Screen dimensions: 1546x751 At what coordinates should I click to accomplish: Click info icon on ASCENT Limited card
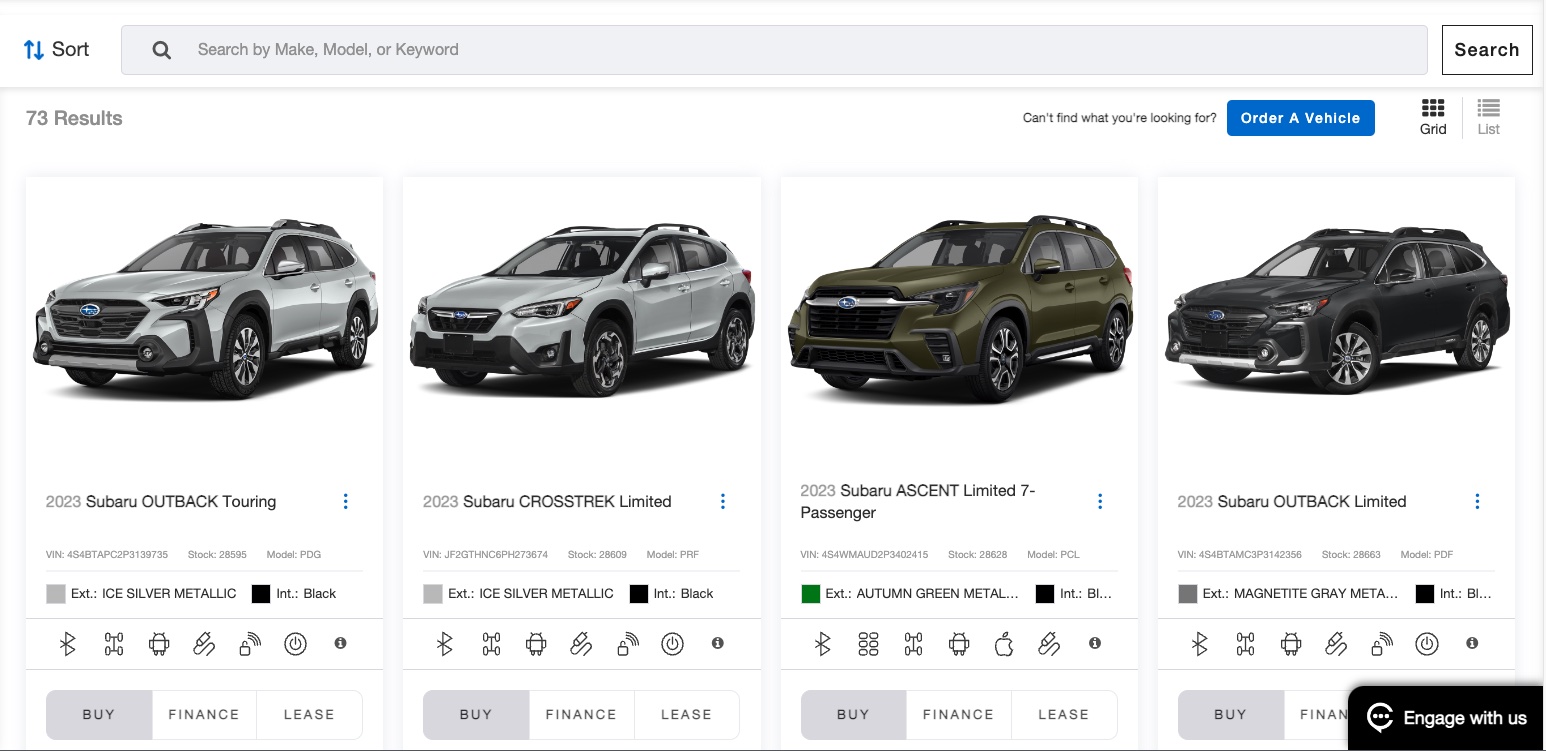pyautogui.click(x=1095, y=643)
